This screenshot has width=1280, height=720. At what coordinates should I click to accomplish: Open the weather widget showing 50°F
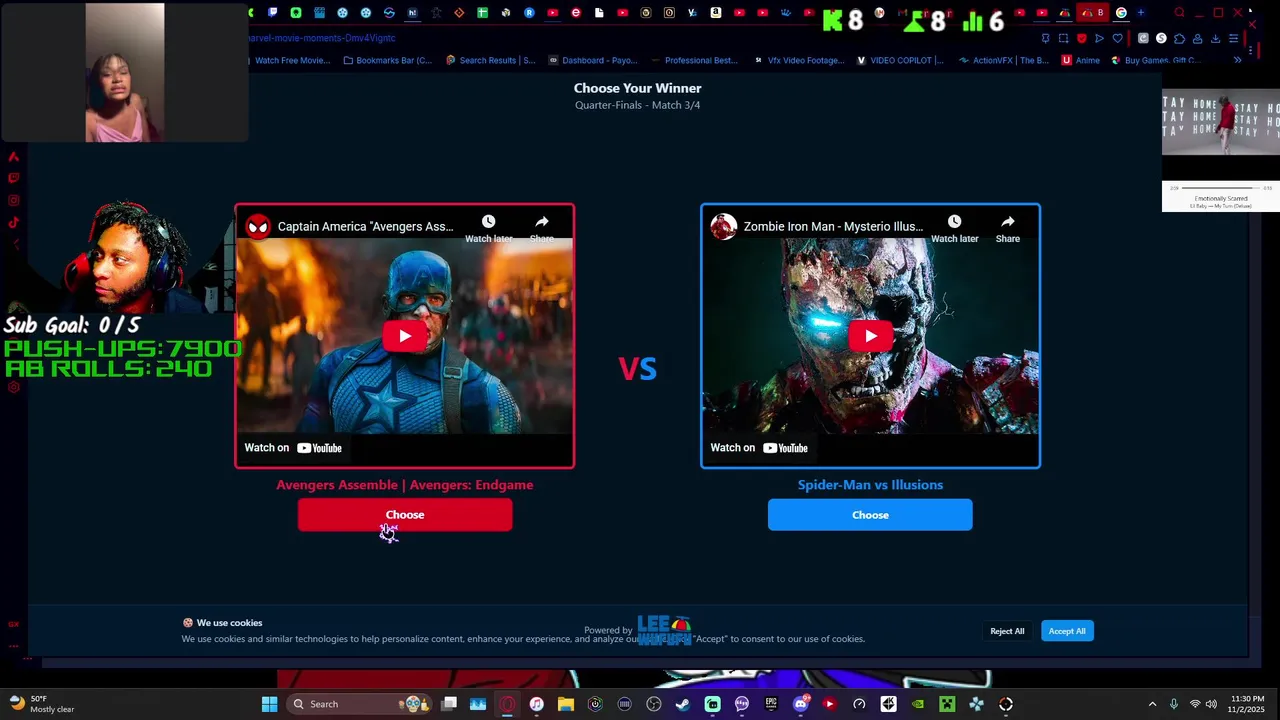[42, 704]
